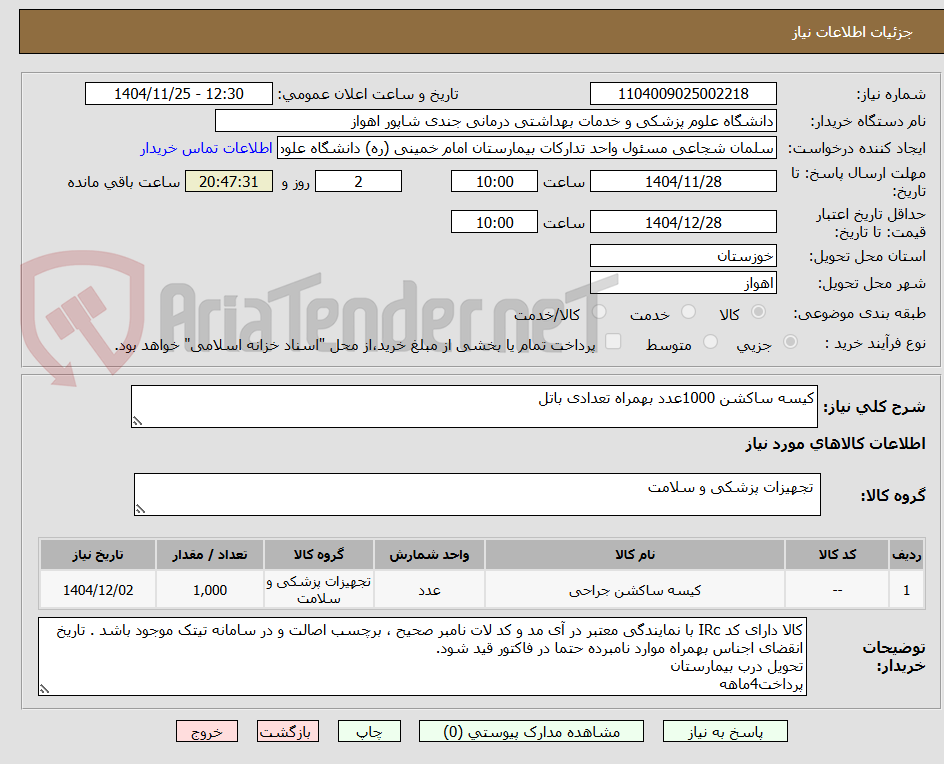Click the اطلاعات کالاهاي مورد نياز heading

[836, 444]
